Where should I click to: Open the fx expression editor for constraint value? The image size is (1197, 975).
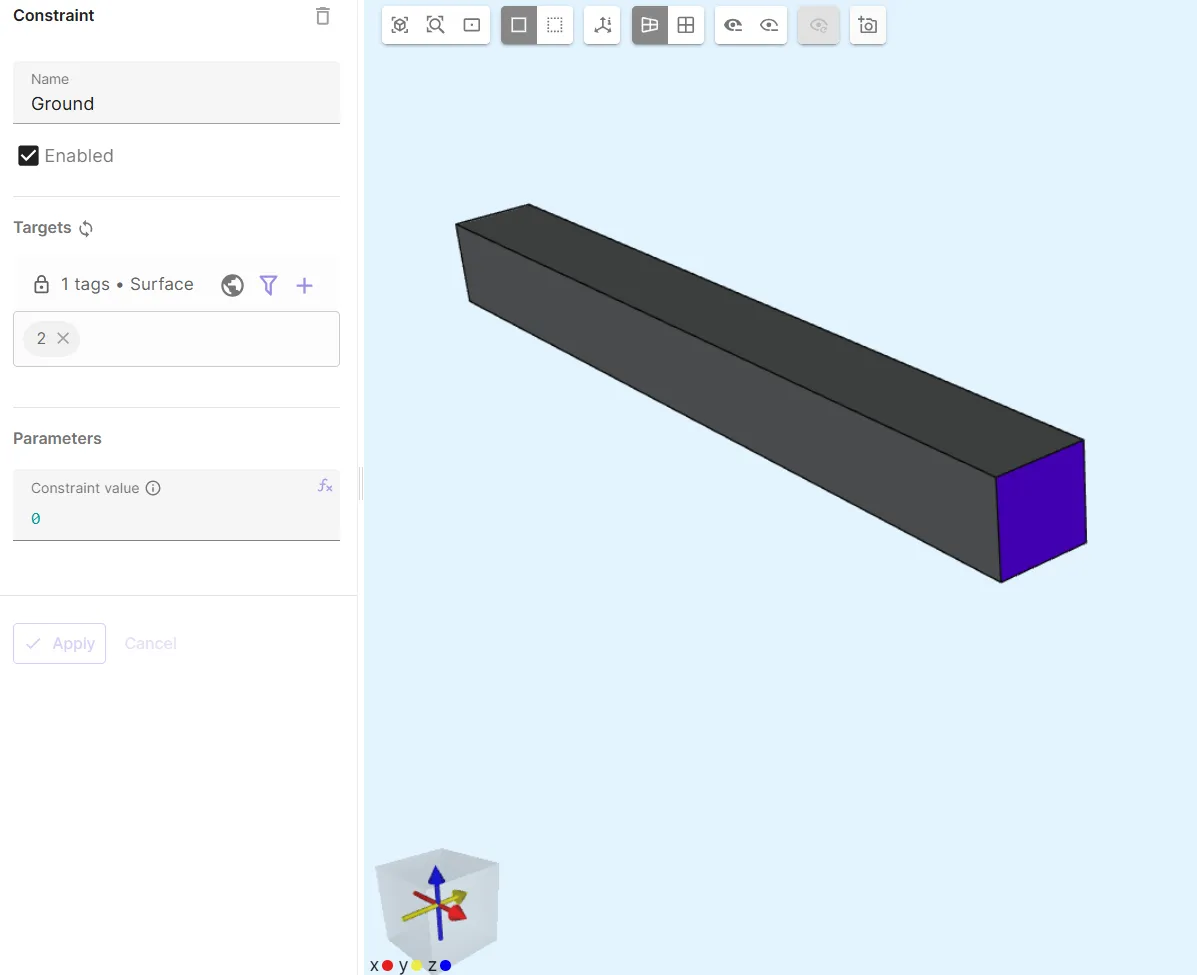tap(325, 486)
